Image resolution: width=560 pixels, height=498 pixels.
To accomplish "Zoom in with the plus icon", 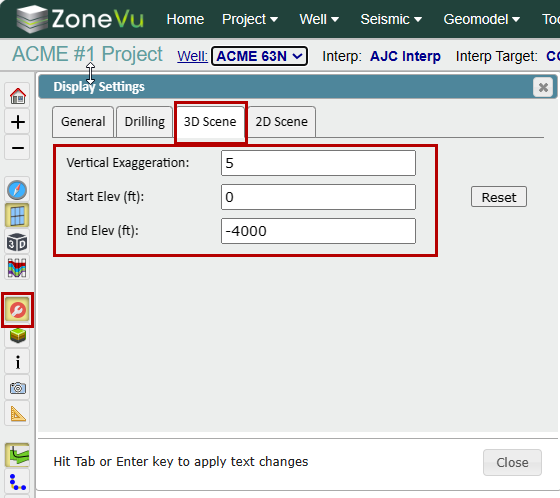I will point(18,122).
